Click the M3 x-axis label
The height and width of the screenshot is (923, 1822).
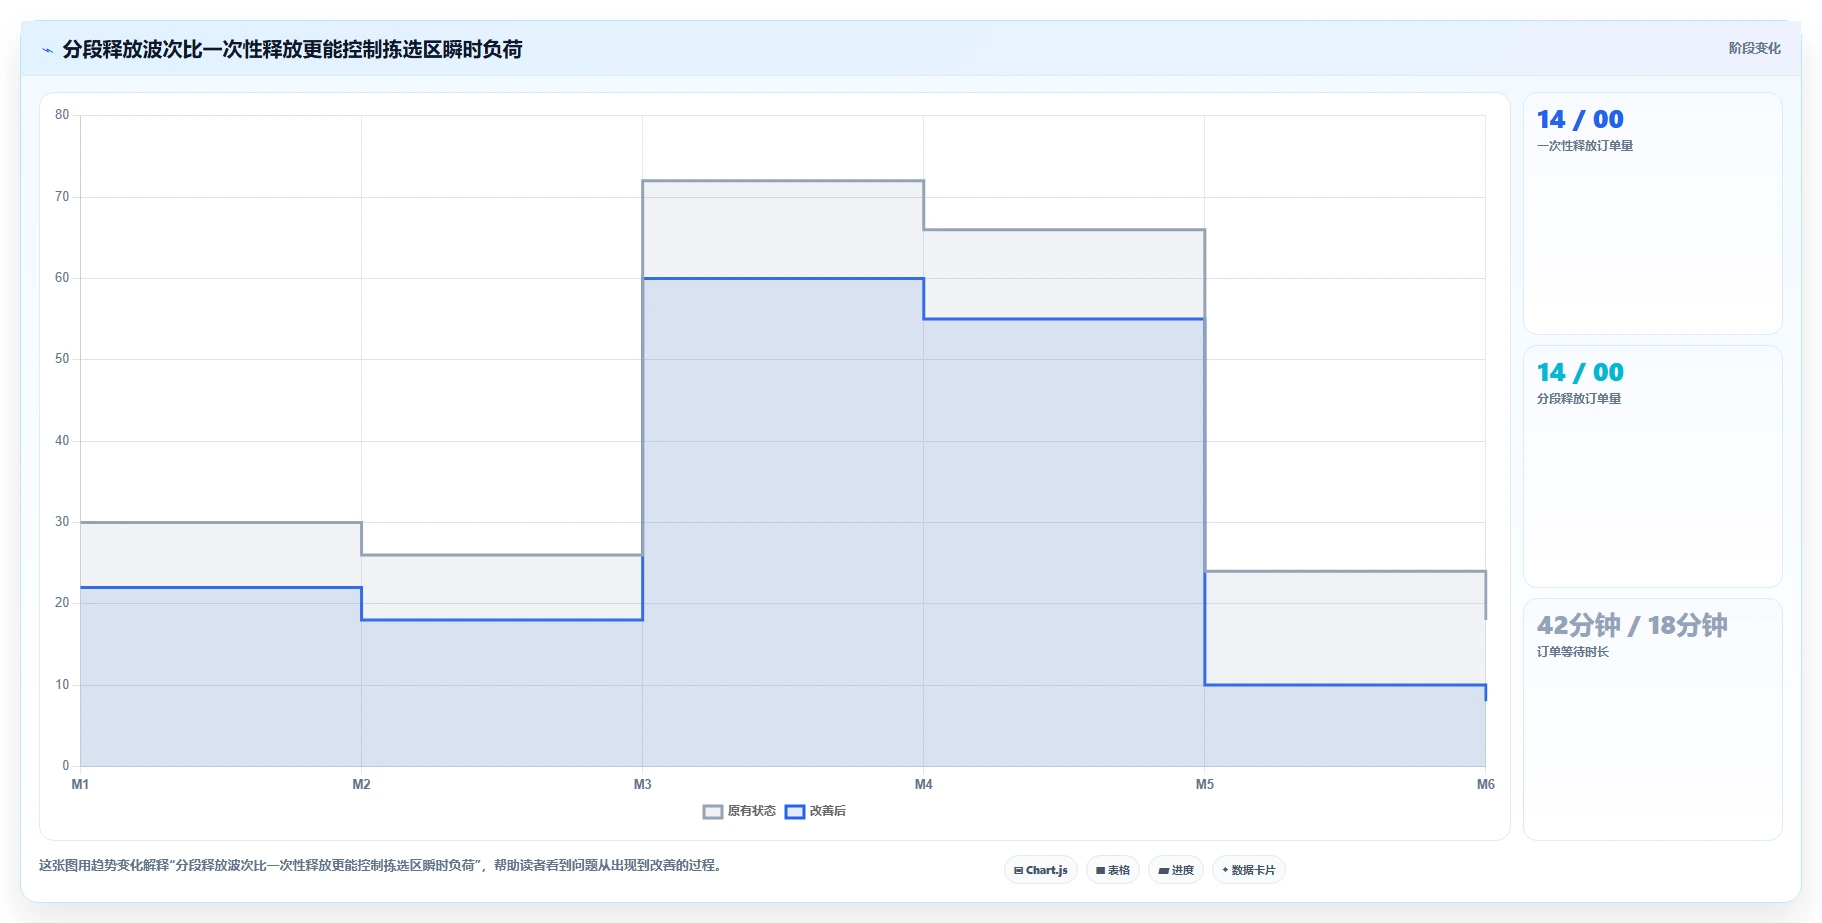click(642, 784)
